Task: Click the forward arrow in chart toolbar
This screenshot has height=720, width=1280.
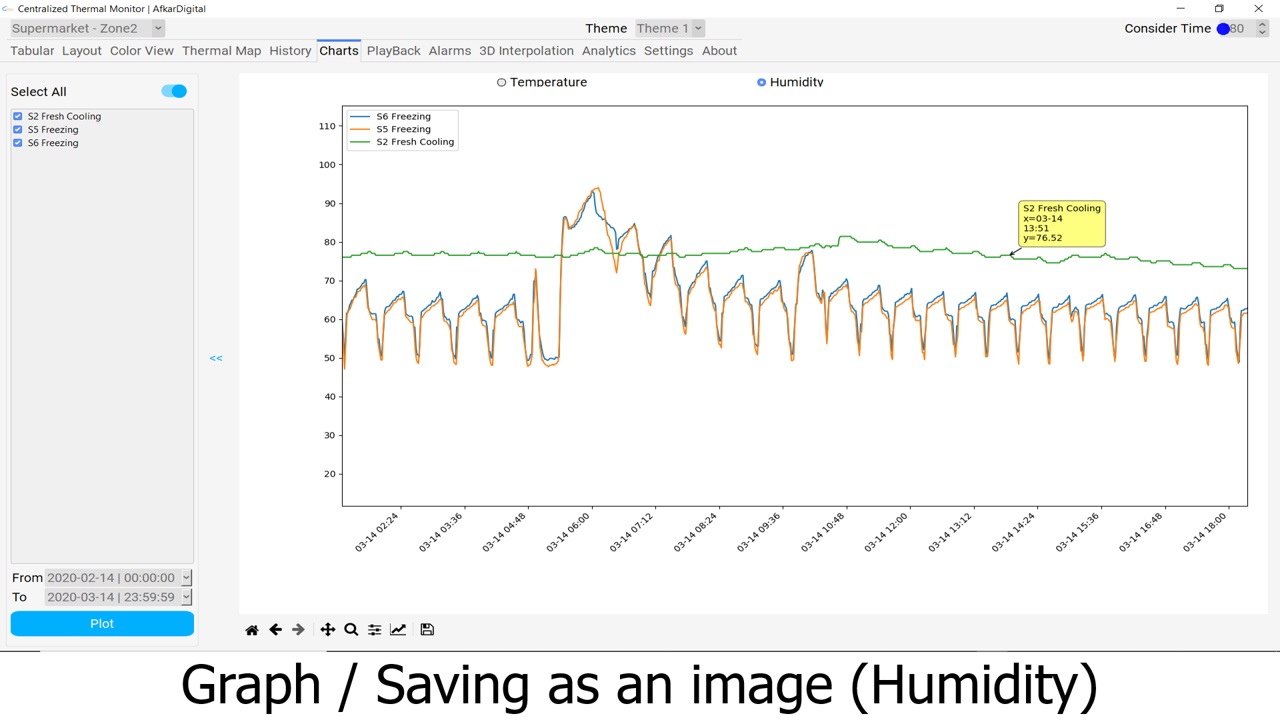Action: coord(298,630)
